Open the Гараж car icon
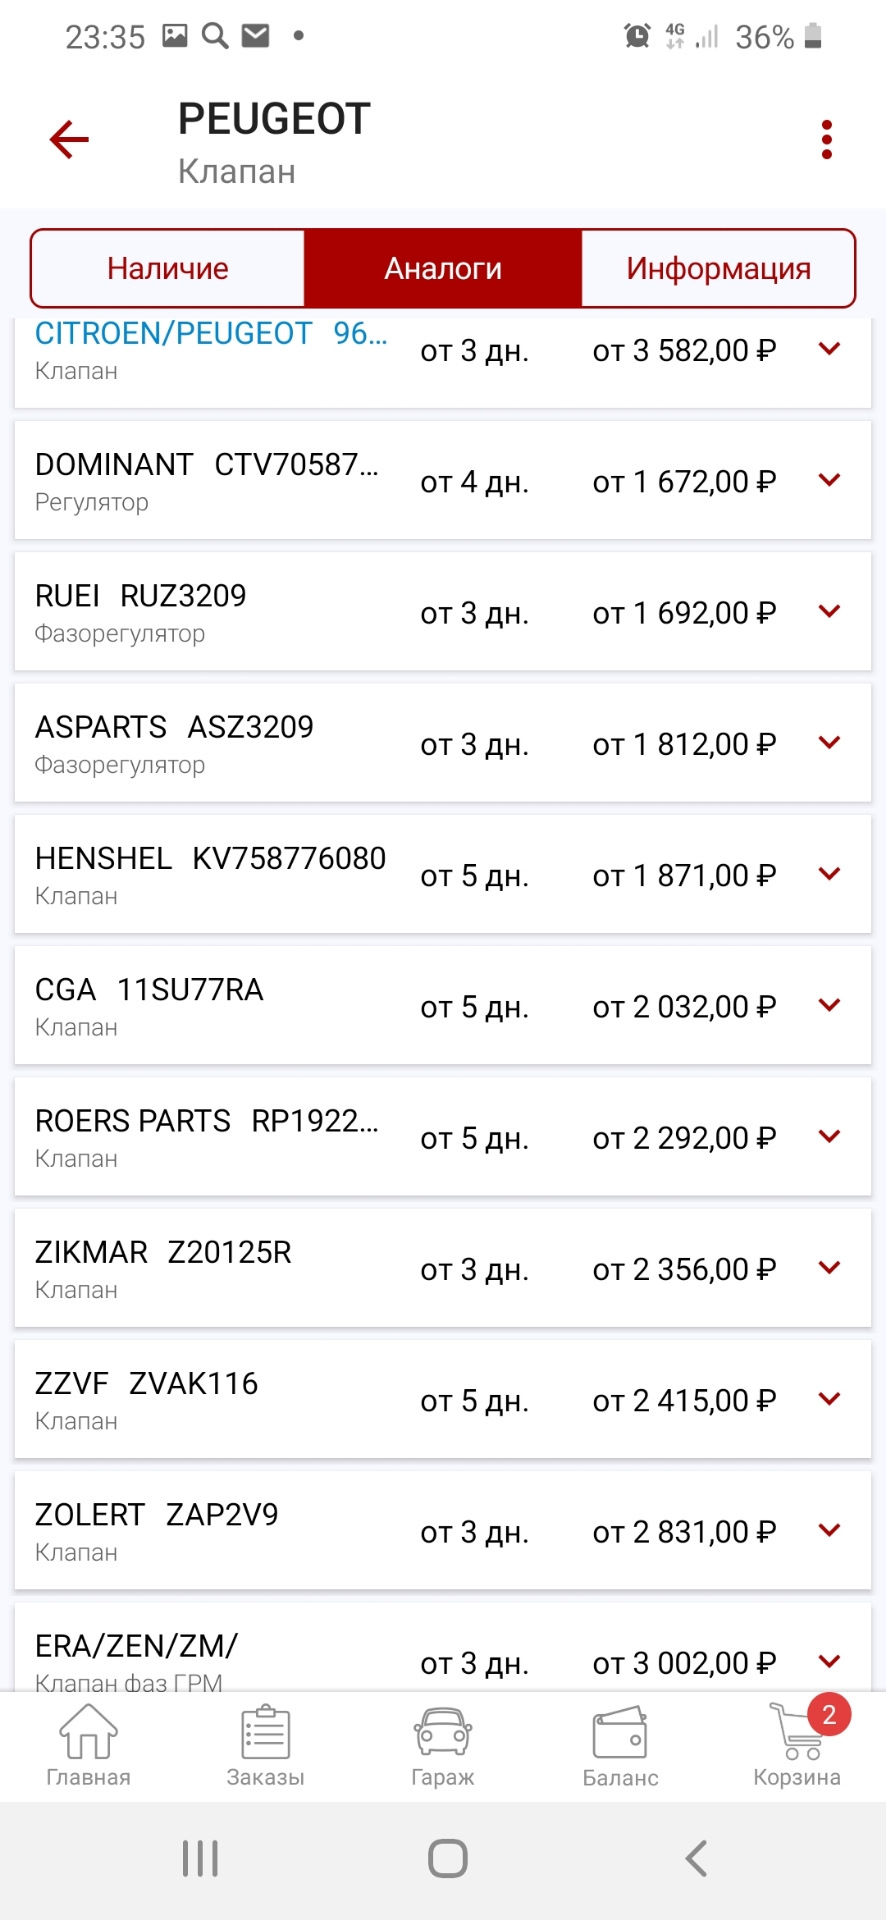 pyautogui.click(x=442, y=1746)
